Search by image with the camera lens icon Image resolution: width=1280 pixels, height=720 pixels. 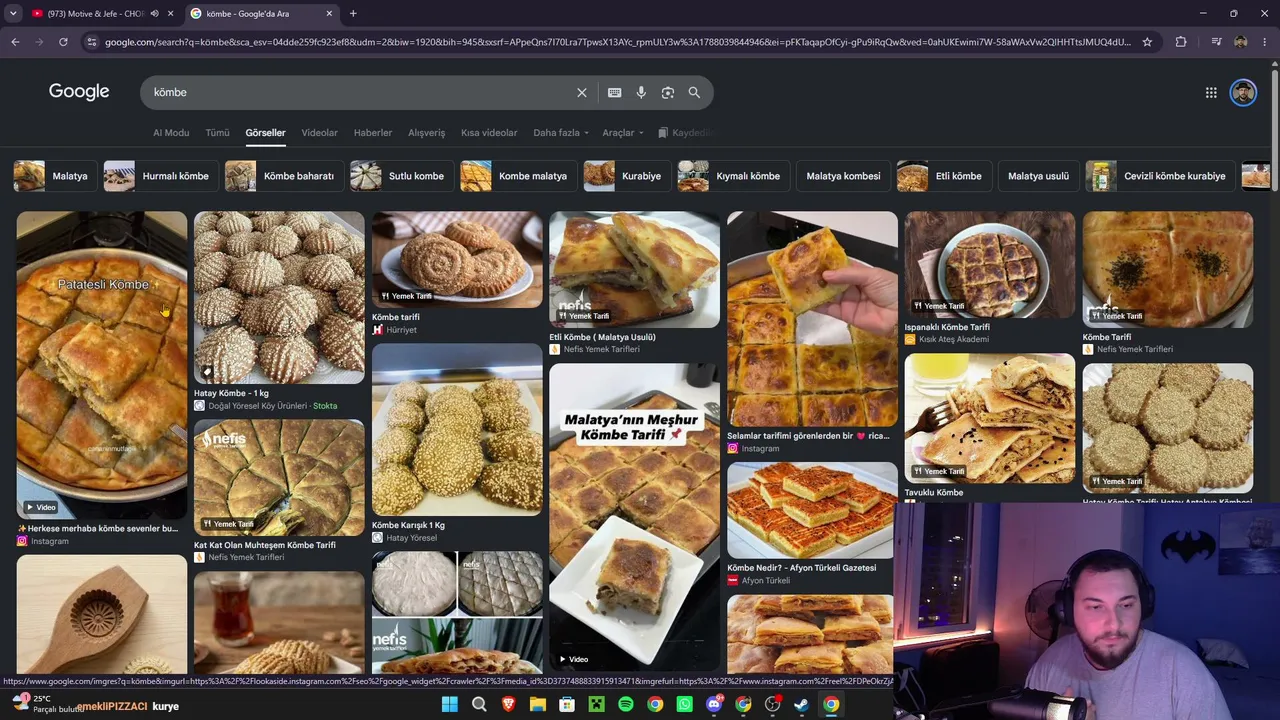pyautogui.click(x=667, y=92)
